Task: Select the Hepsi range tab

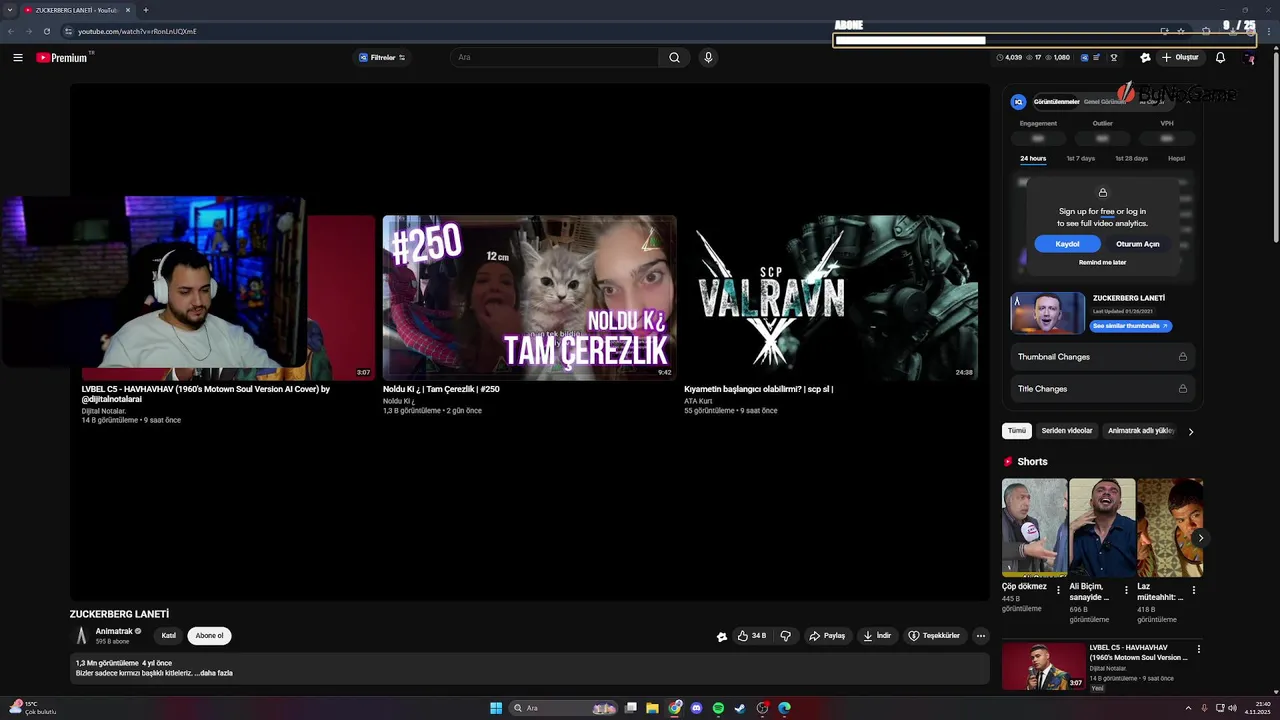Action: pos(1176,159)
